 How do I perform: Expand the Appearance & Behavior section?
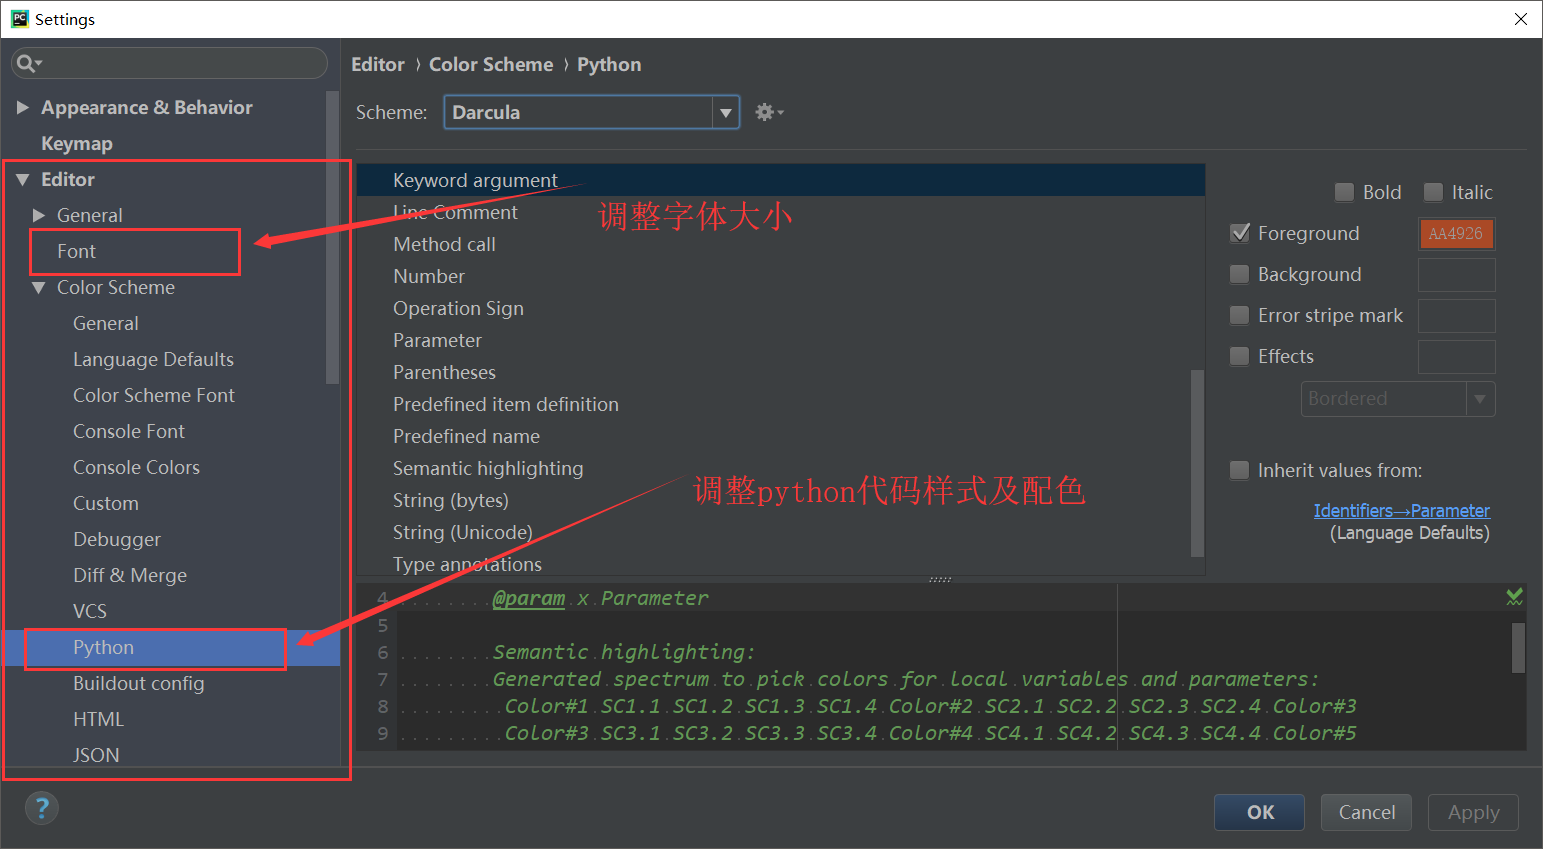[24, 107]
